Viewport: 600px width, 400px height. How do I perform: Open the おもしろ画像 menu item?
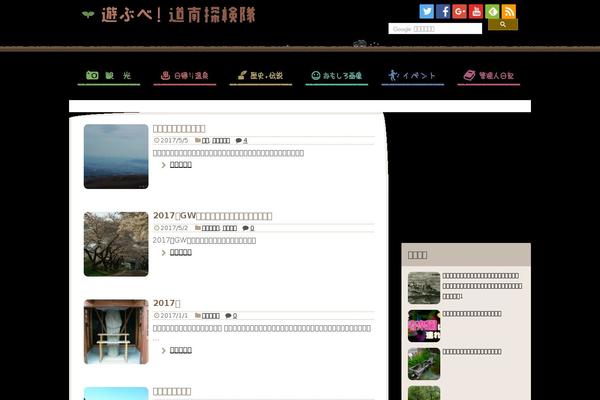[337, 76]
